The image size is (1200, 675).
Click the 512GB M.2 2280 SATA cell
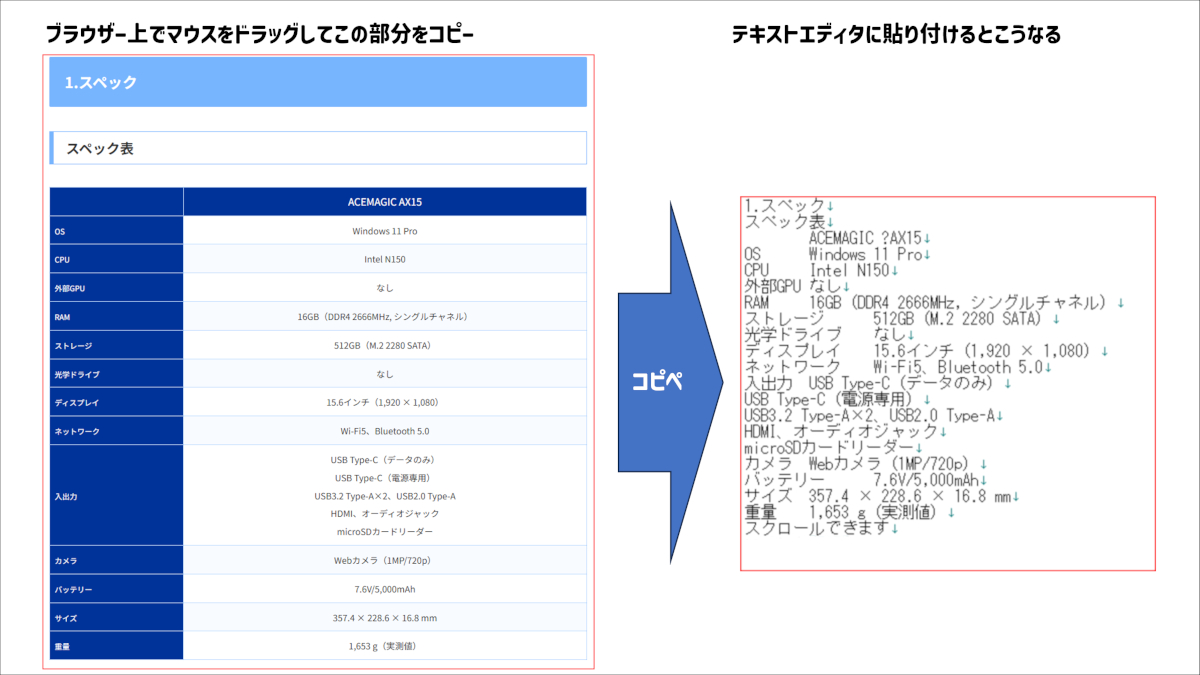click(384, 345)
